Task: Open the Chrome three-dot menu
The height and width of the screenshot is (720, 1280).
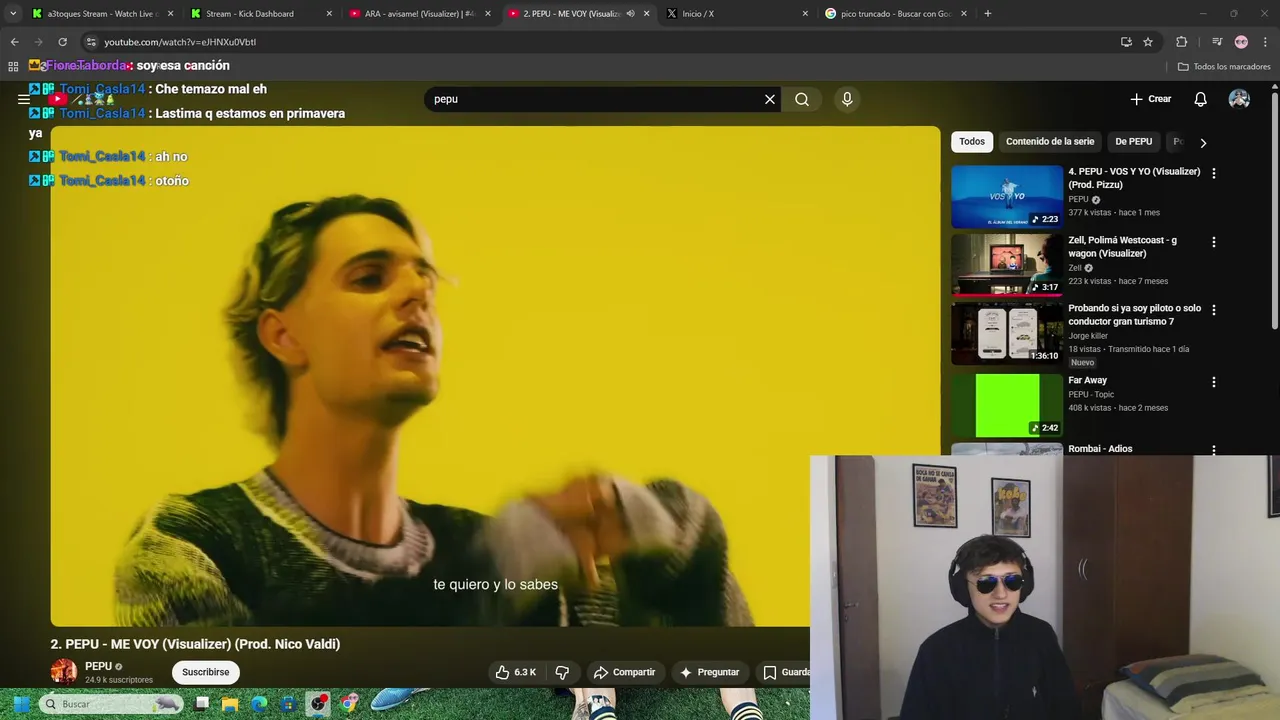Action: (x=1266, y=42)
